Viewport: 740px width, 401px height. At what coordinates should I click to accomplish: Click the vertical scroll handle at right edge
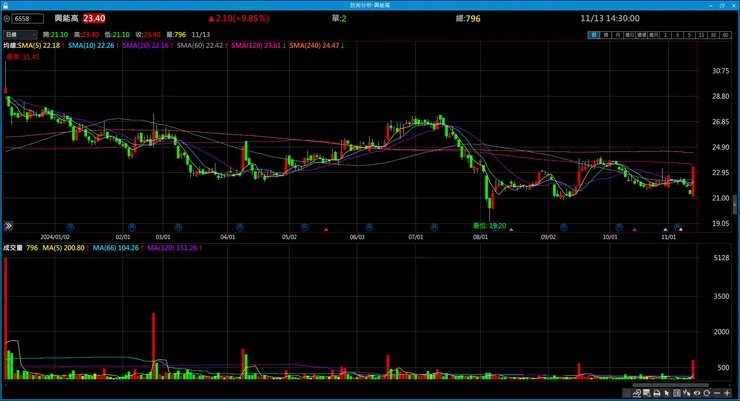[735, 205]
